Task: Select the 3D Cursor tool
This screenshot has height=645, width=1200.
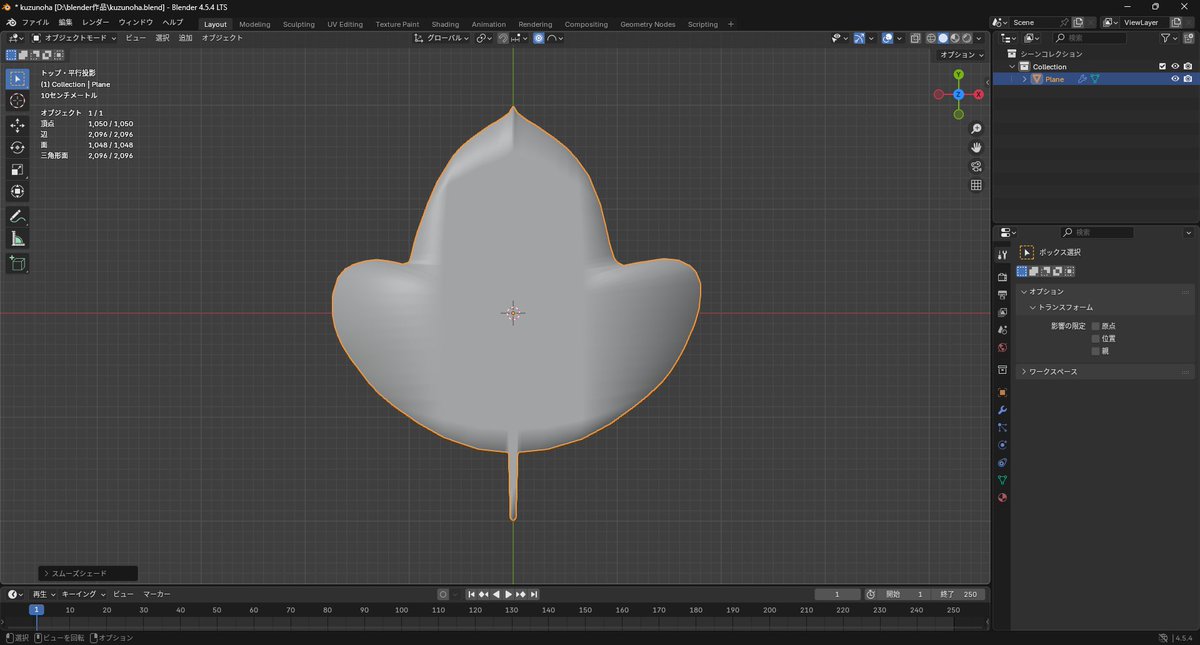Action: (17, 101)
